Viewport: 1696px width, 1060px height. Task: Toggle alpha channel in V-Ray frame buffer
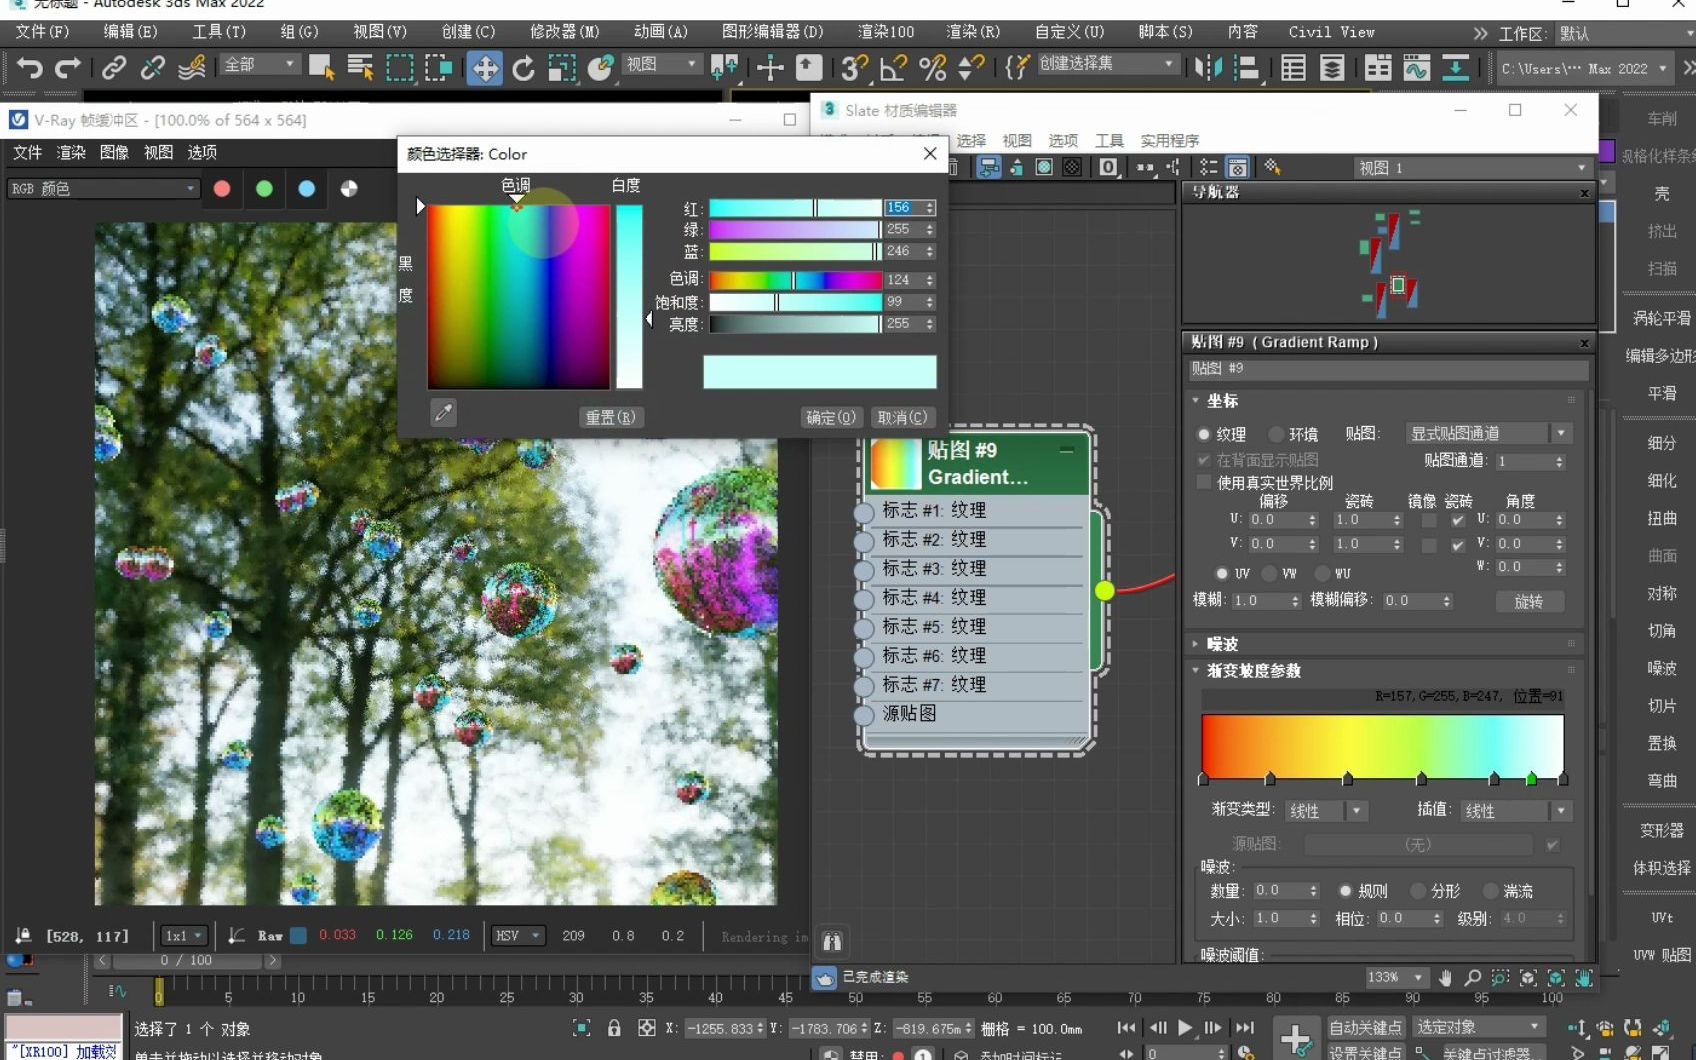[x=349, y=188]
